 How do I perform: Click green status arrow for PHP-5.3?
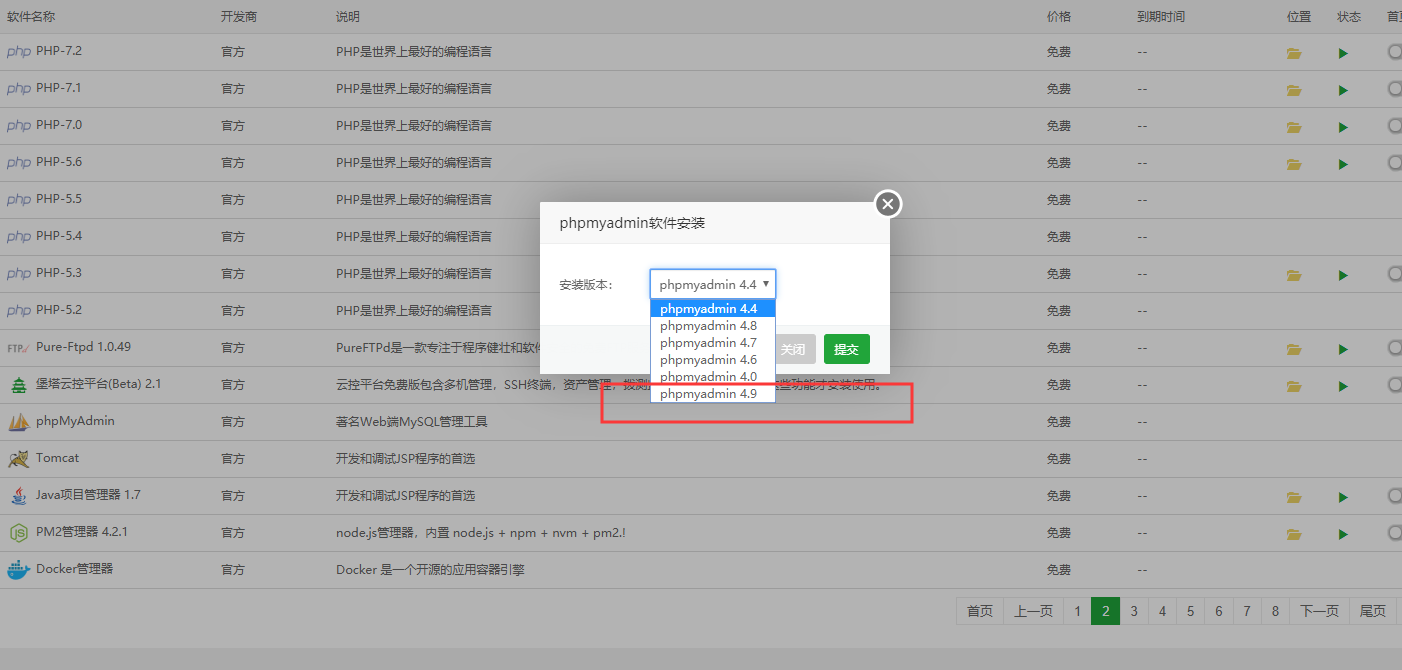click(x=1343, y=275)
